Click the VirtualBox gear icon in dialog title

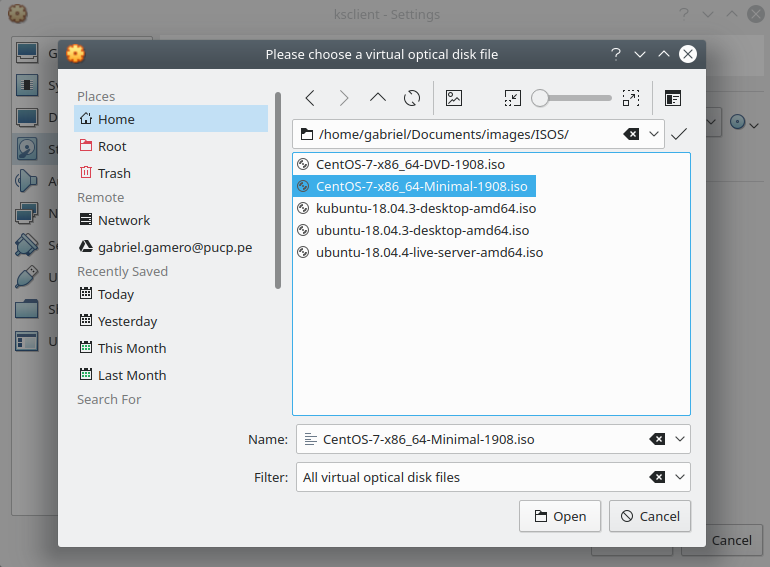75,54
